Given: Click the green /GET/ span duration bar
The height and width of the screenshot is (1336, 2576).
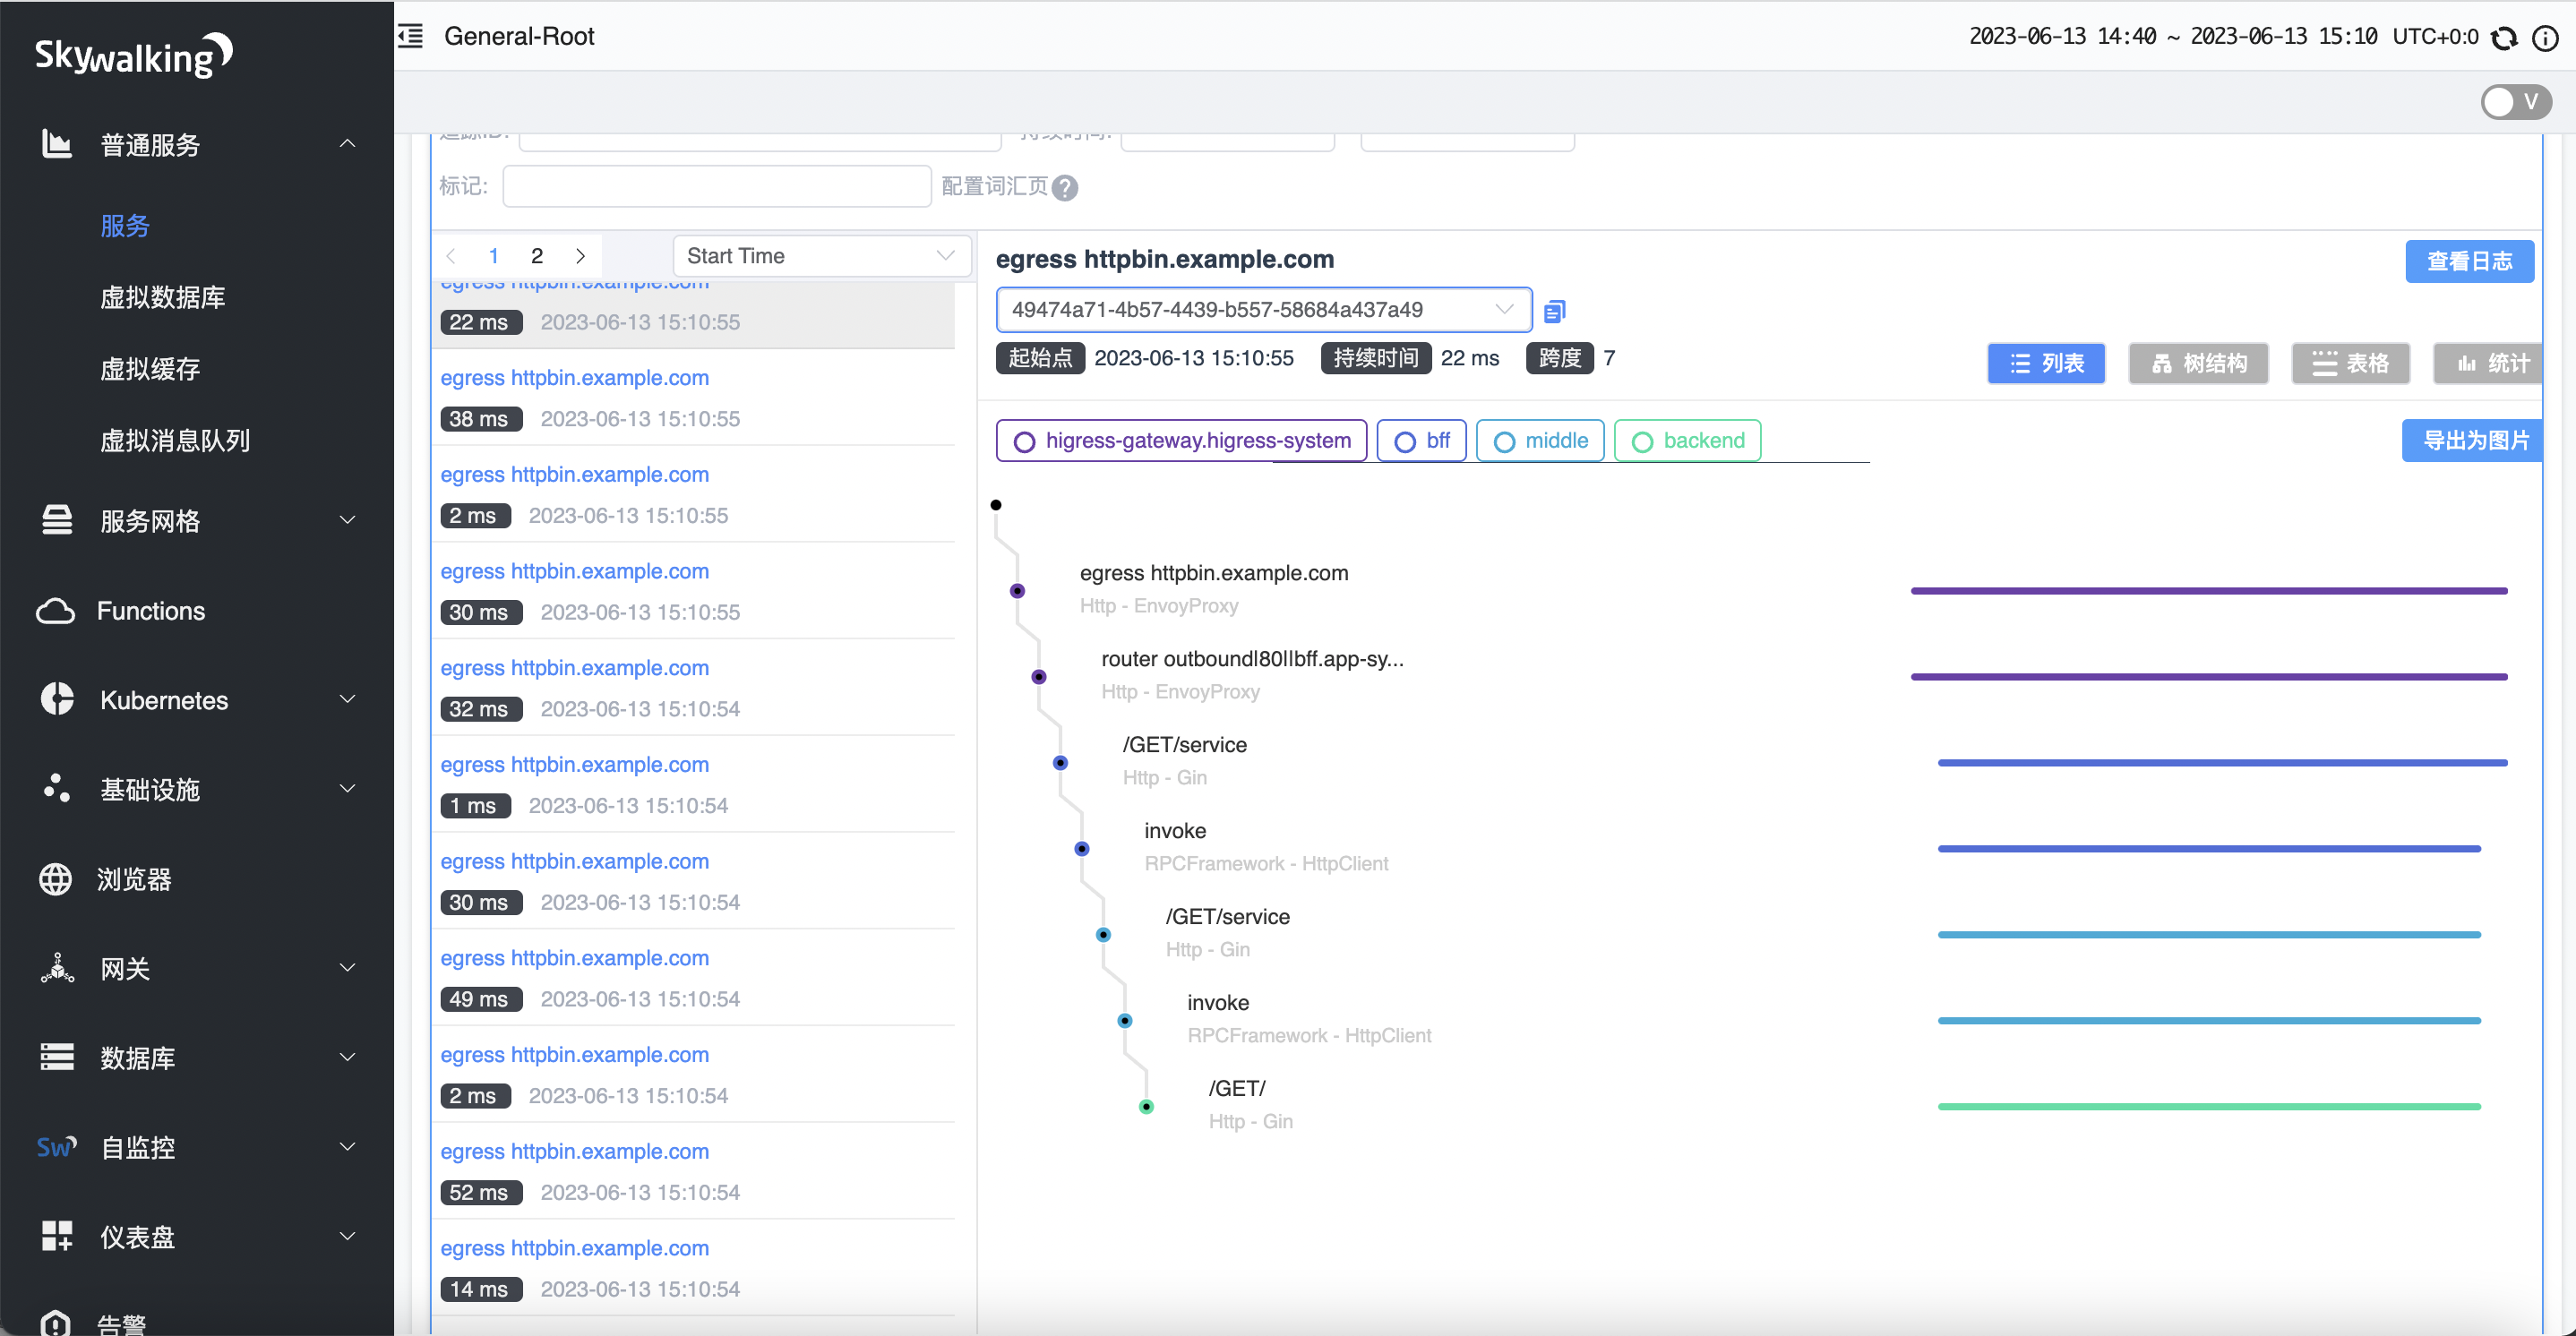Looking at the screenshot, I should coord(2208,1106).
